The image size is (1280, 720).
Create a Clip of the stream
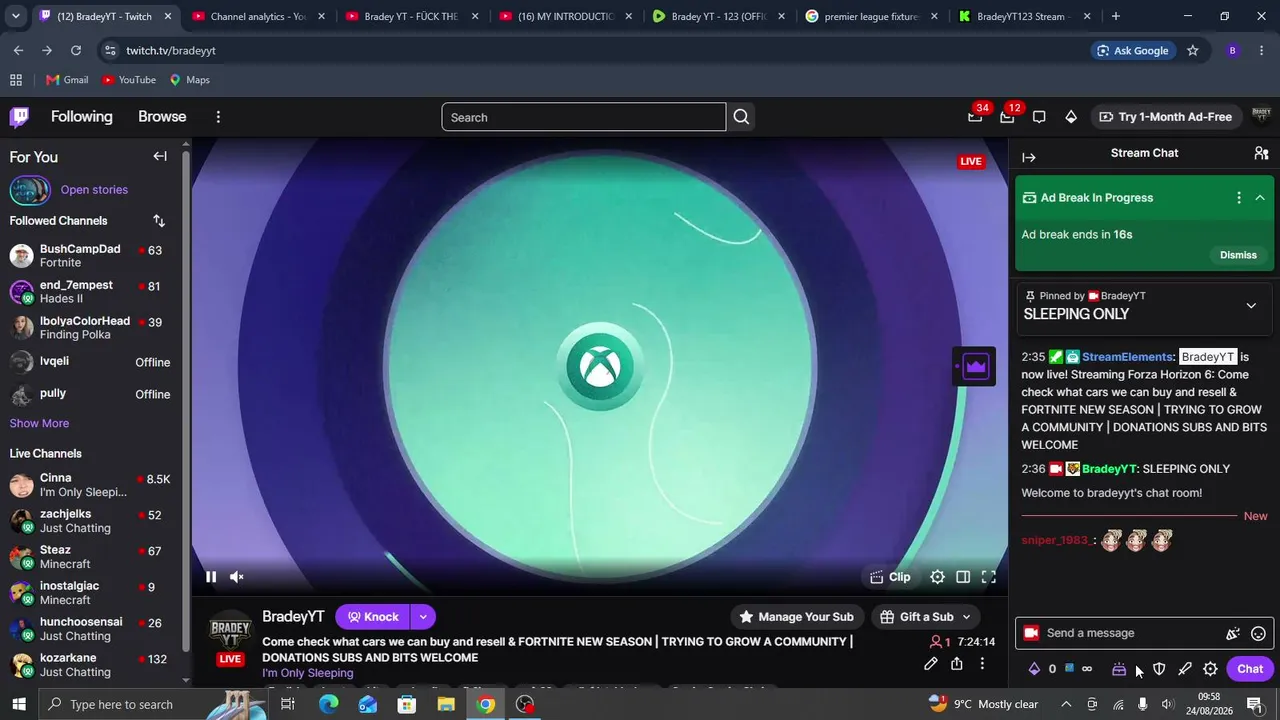pyautogui.click(x=891, y=577)
